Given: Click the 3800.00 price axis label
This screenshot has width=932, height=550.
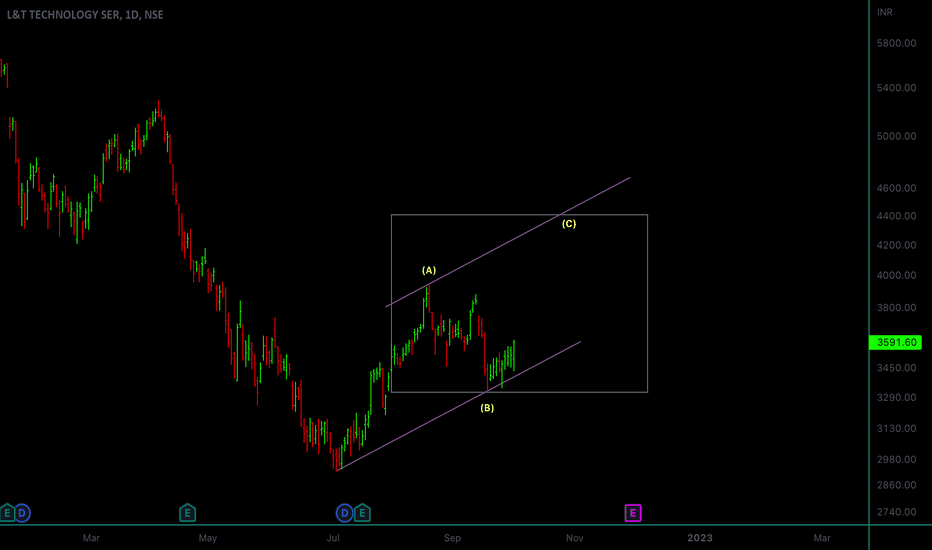Looking at the screenshot, I should click(896, 307).
